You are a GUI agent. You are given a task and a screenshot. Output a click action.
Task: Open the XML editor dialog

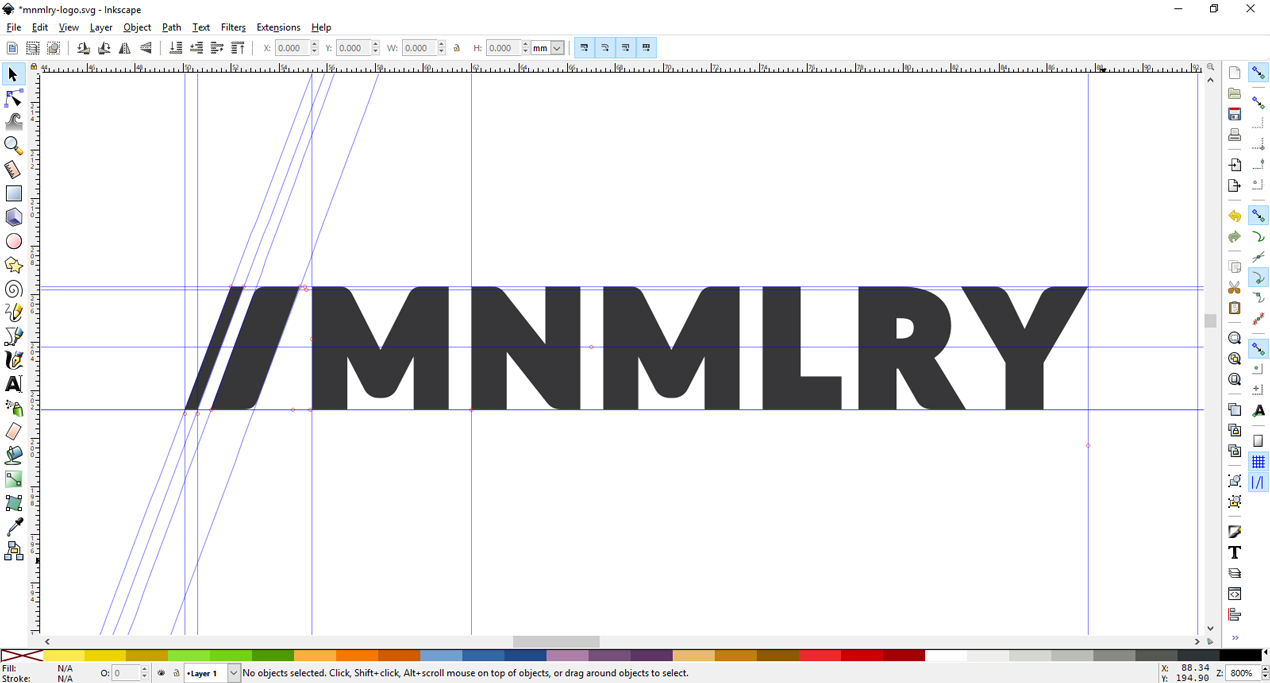pos(1235,595)
